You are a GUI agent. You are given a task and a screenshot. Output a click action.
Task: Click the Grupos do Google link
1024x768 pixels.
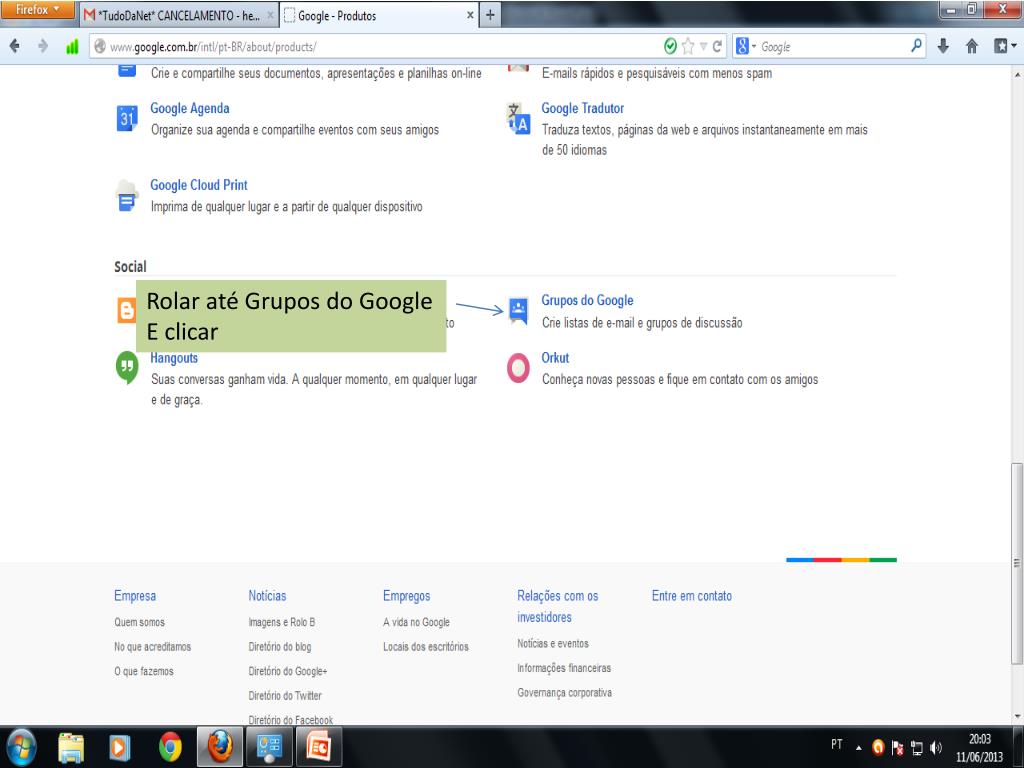pyautogui.click(x=587, y=300)
